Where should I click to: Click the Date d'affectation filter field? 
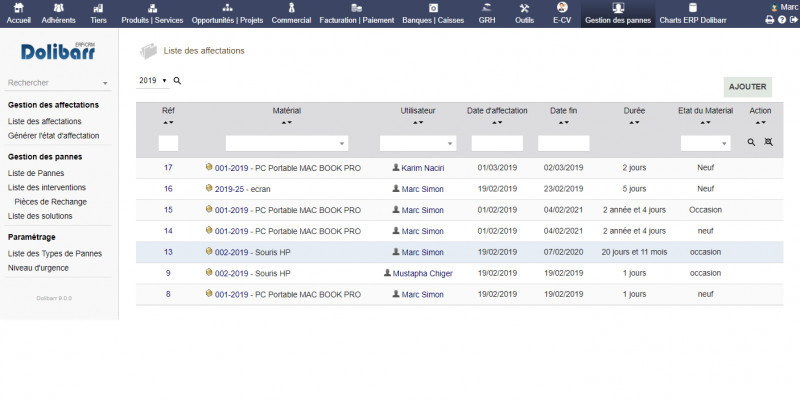point(497,143)
